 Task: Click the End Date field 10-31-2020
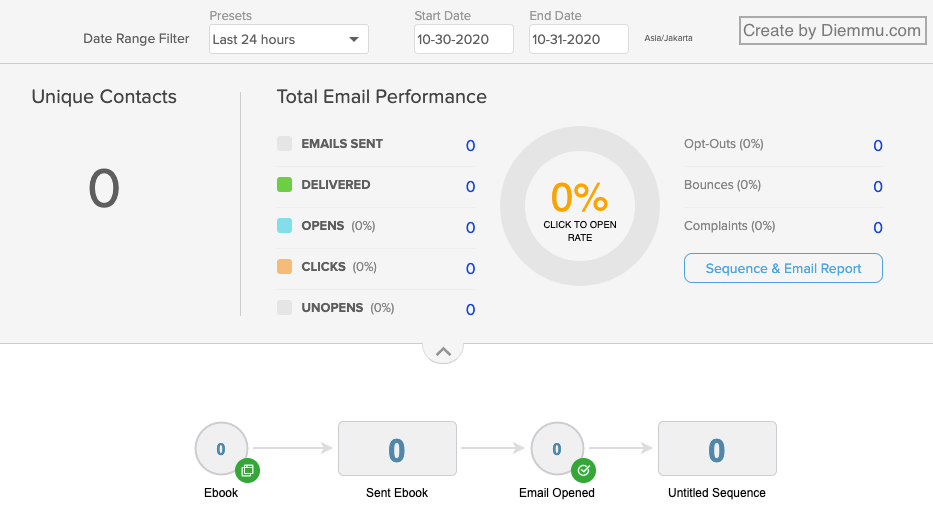578,39
